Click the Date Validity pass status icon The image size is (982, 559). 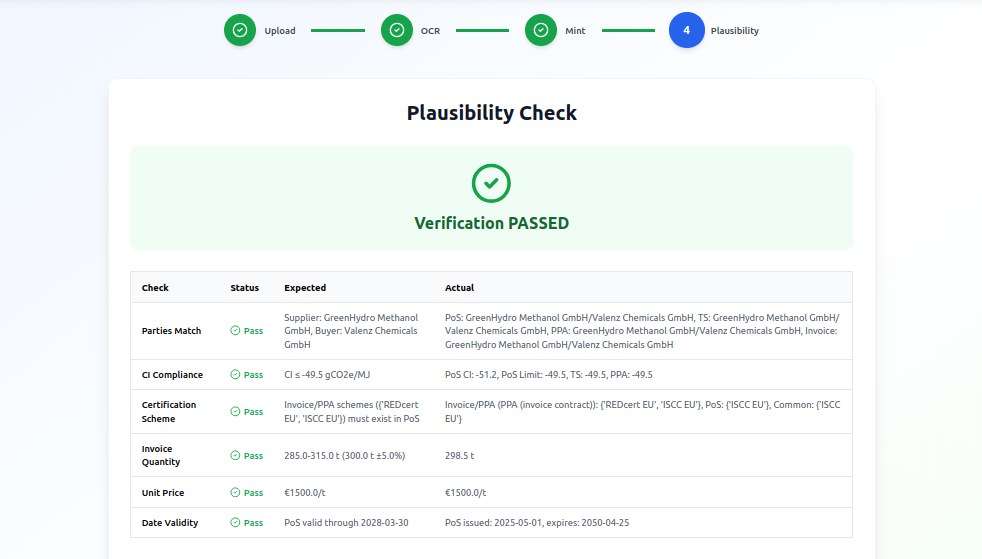click(235, 523)
